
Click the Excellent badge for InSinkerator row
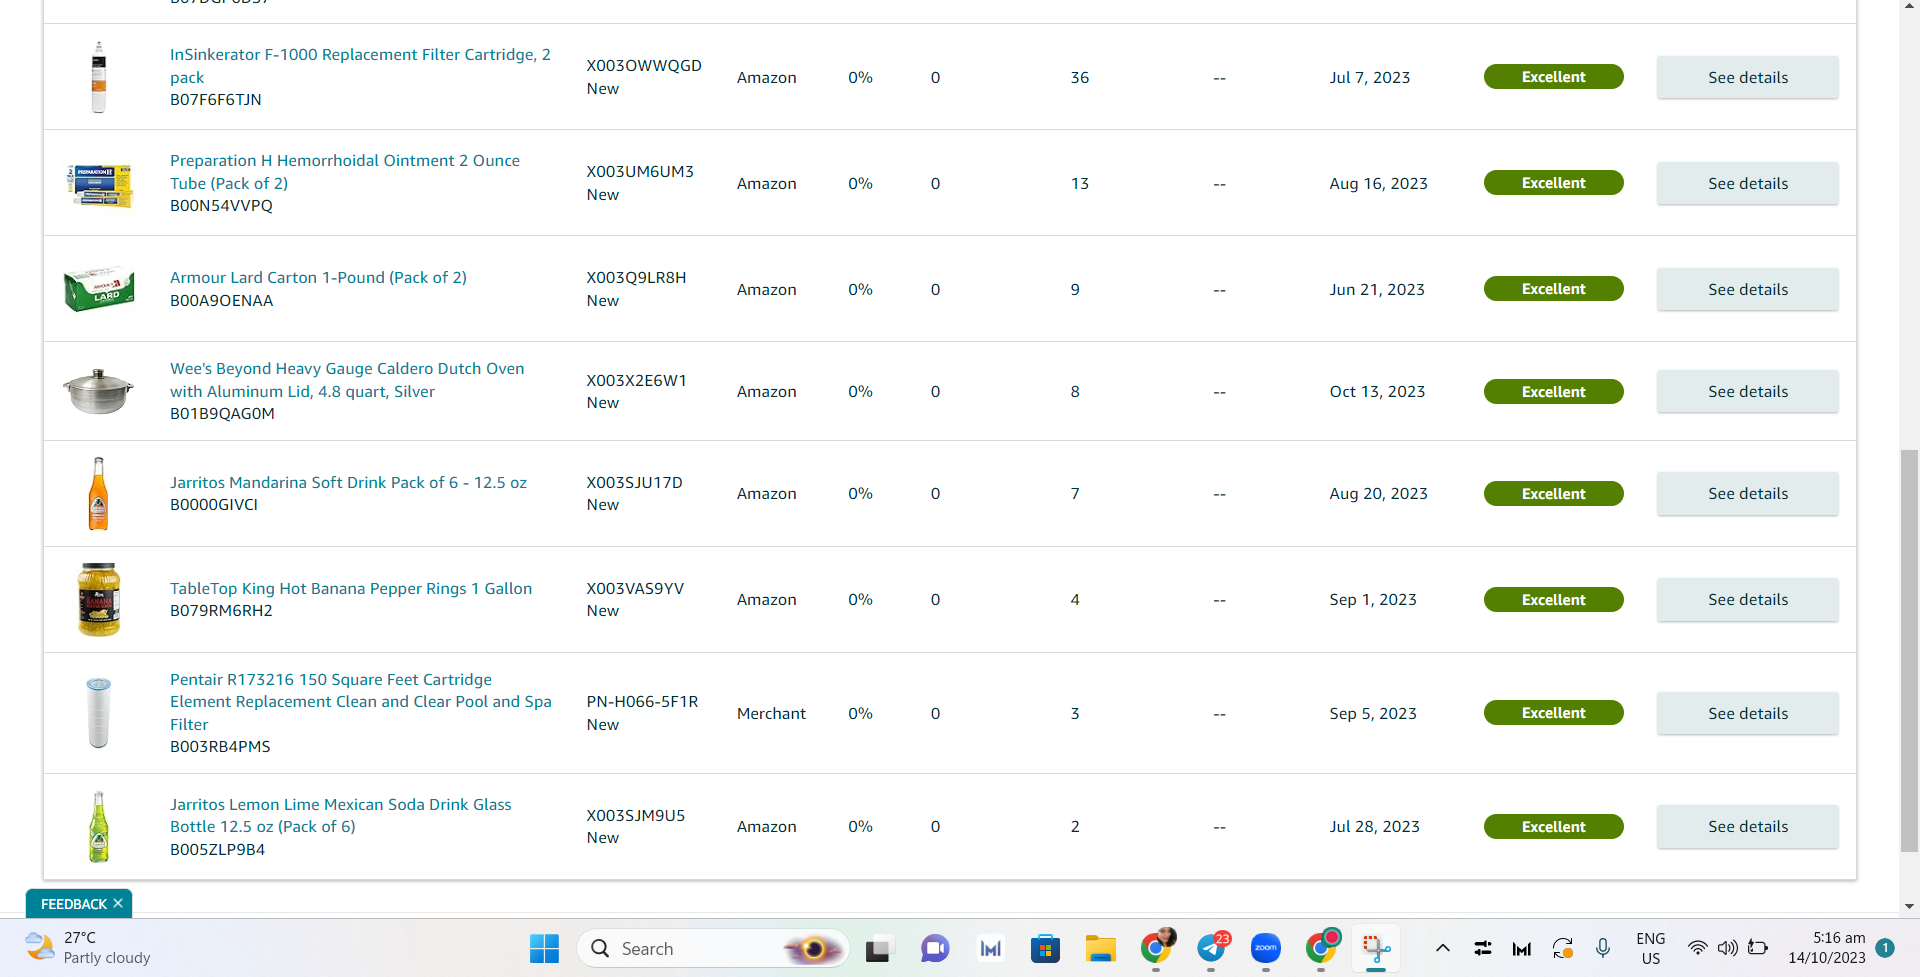(x=1553, y=77)
